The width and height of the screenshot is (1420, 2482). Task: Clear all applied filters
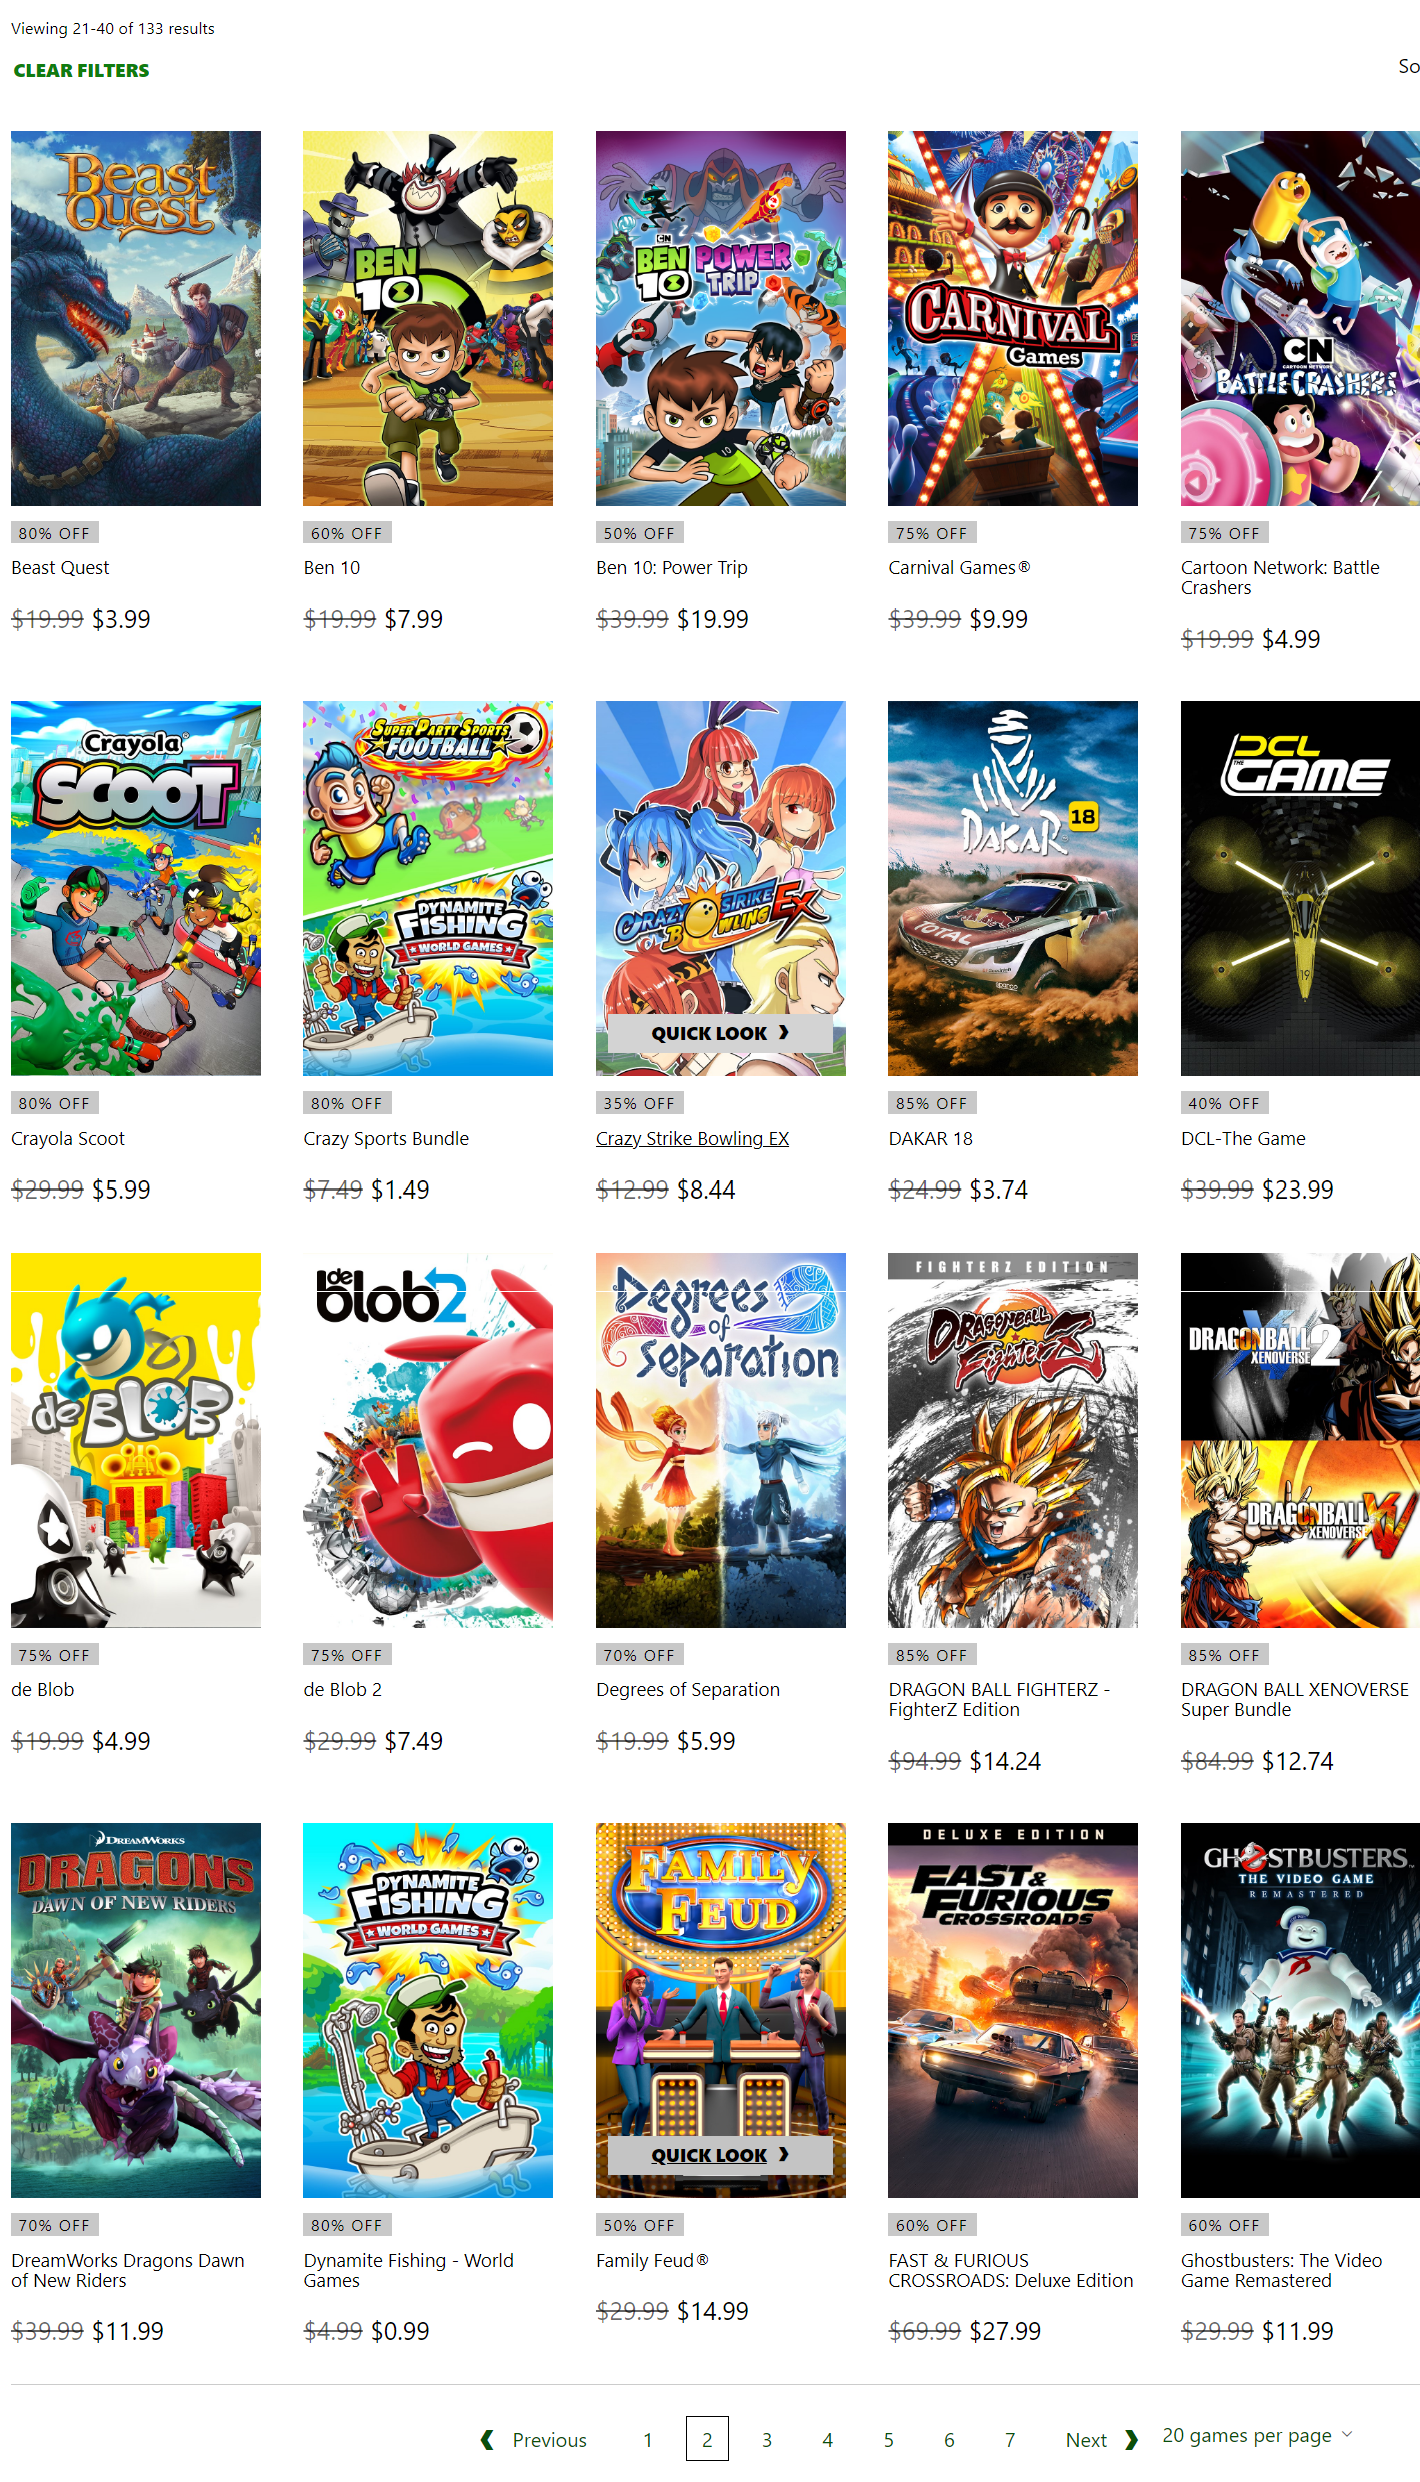(81, 70)
